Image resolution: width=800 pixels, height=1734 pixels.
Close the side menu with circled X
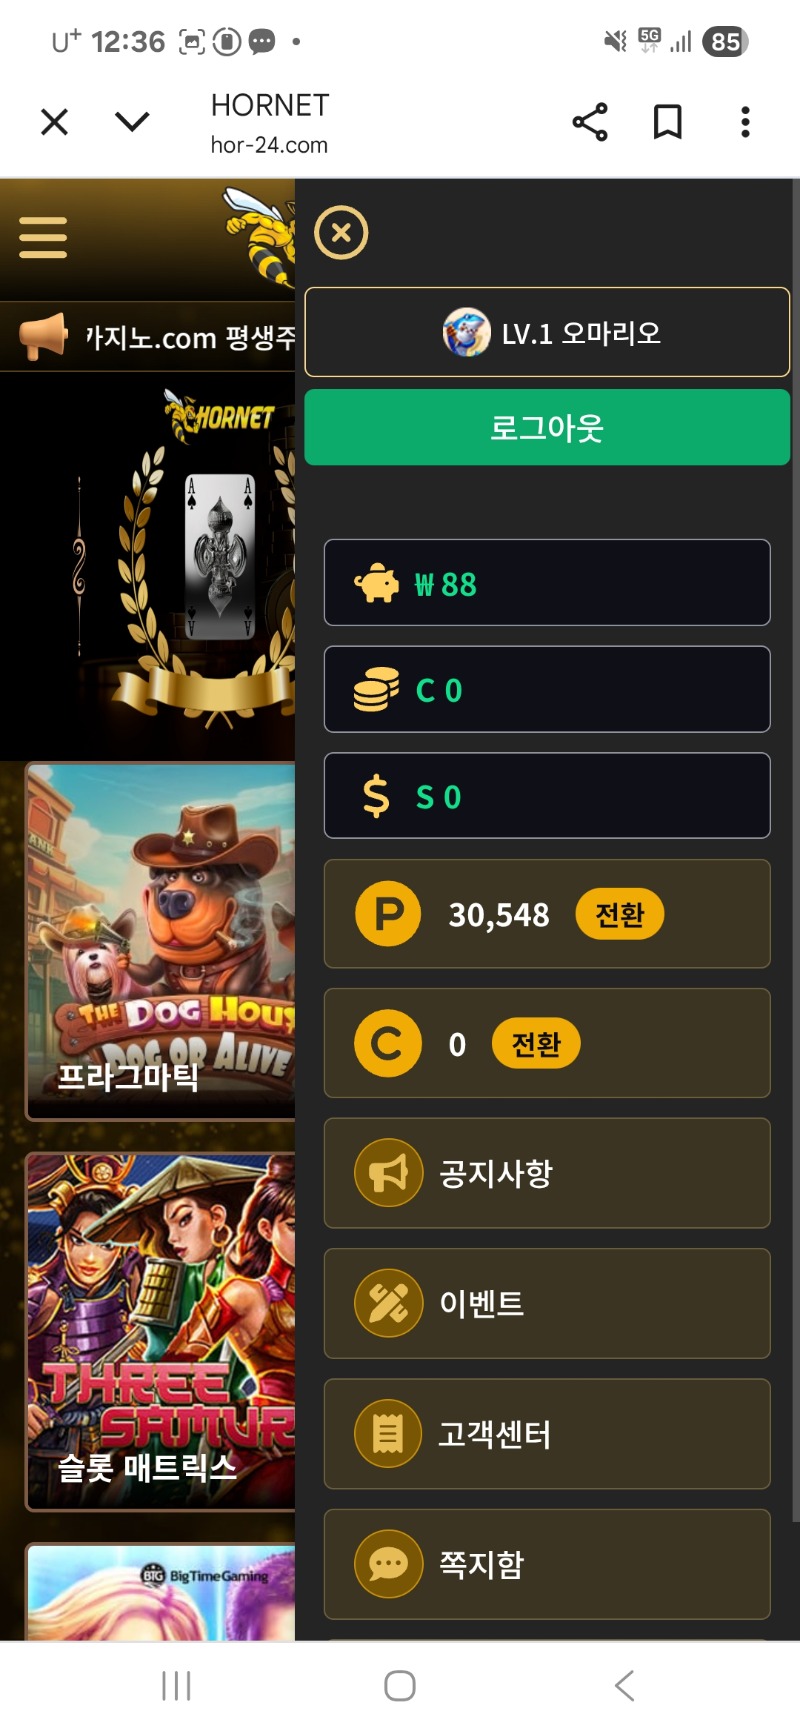341,233
